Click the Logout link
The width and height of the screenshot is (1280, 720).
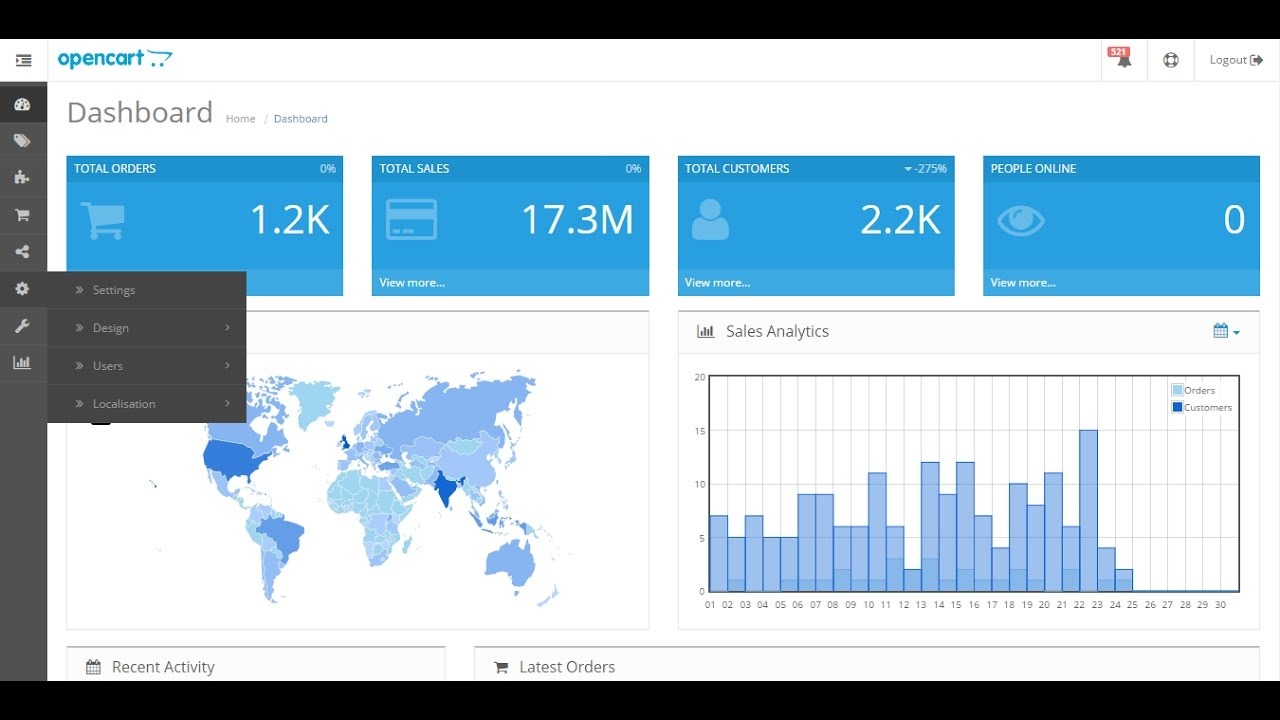pos(1236,60)
